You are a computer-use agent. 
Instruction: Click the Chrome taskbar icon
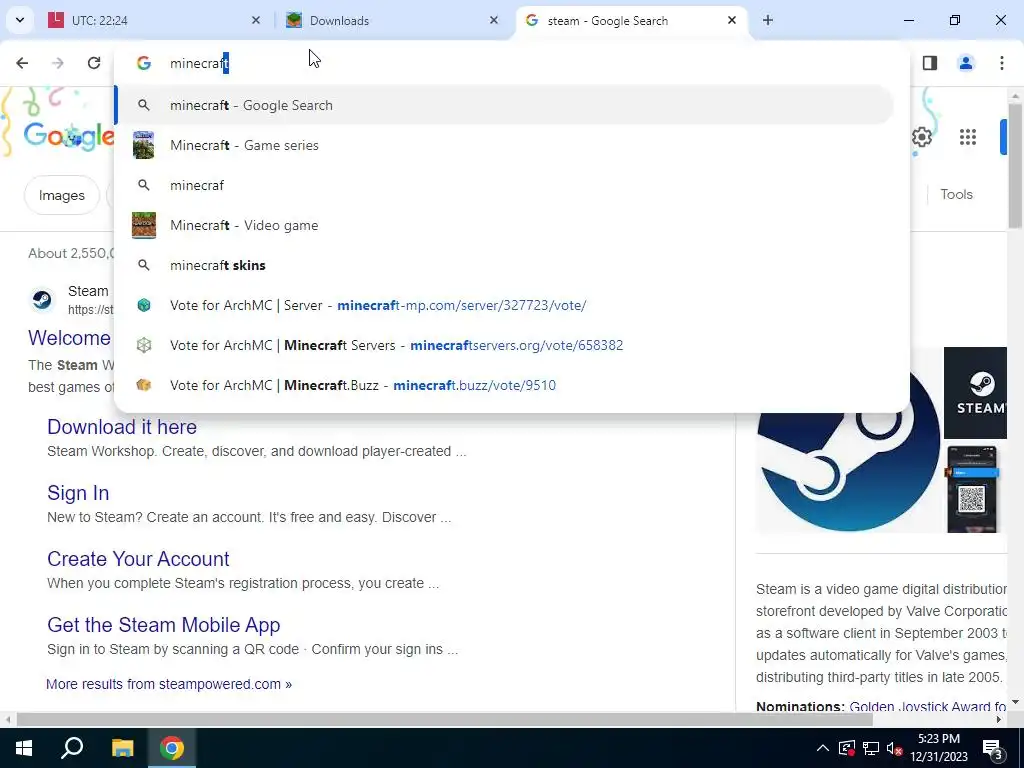pos(172,748)
